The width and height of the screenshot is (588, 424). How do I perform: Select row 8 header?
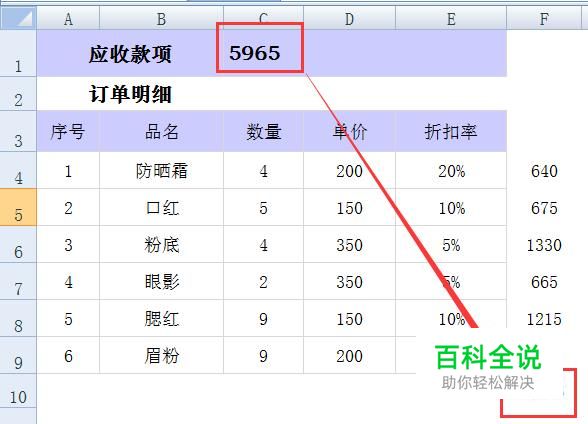tap(18, 318)
